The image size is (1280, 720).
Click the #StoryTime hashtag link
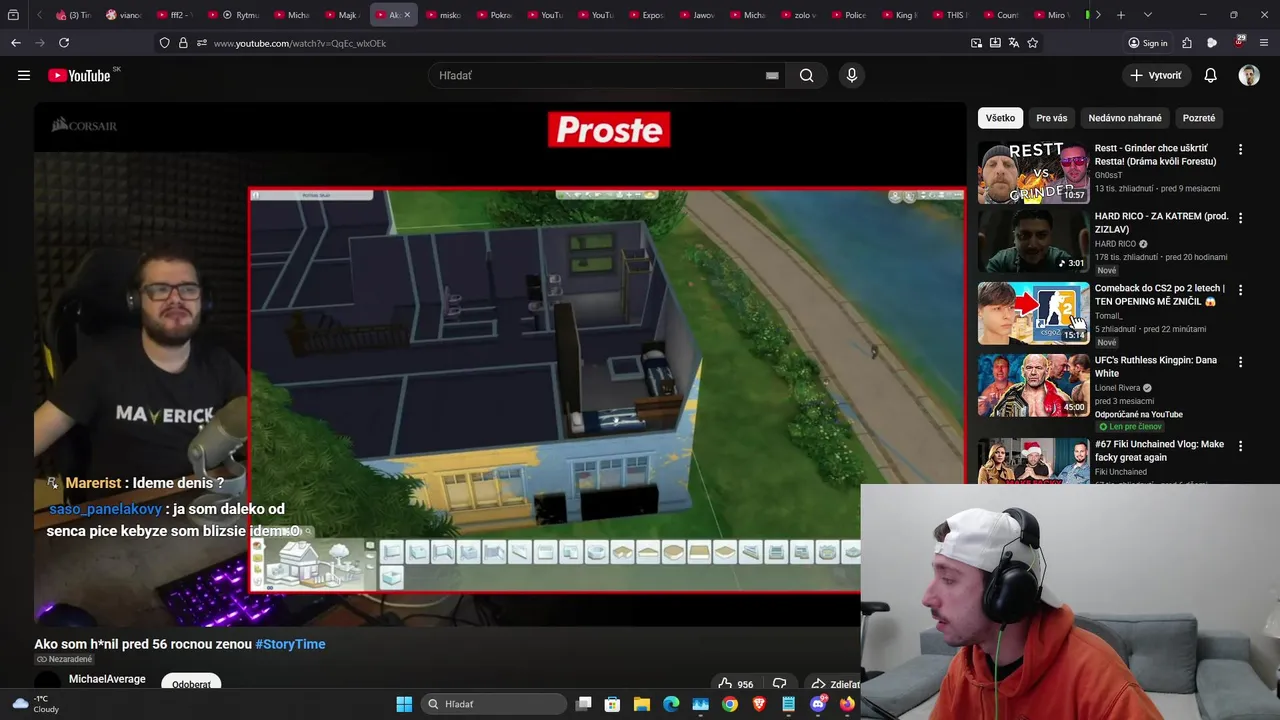click(290, 644)
